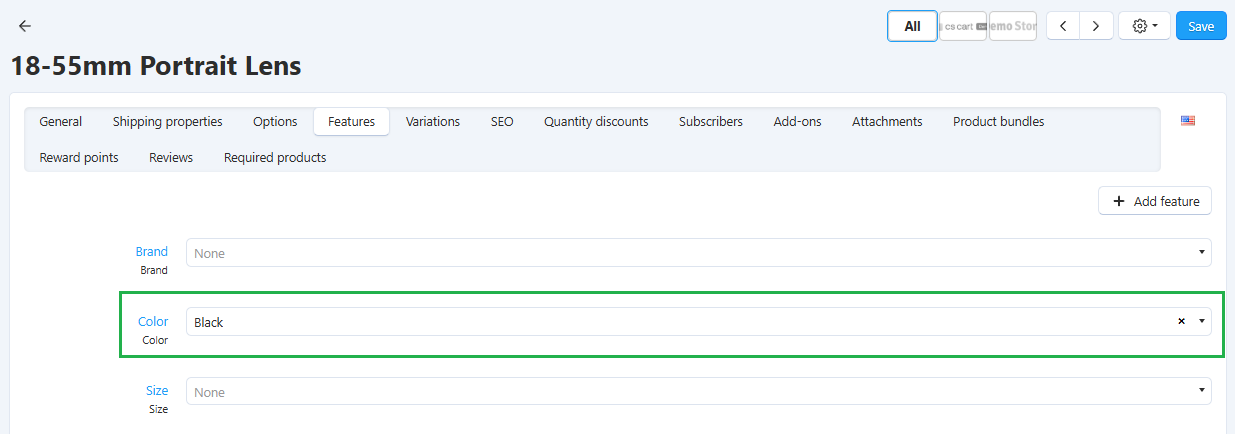
Task: Expand the Color dropdown showing Black
Action: (698, 322)
